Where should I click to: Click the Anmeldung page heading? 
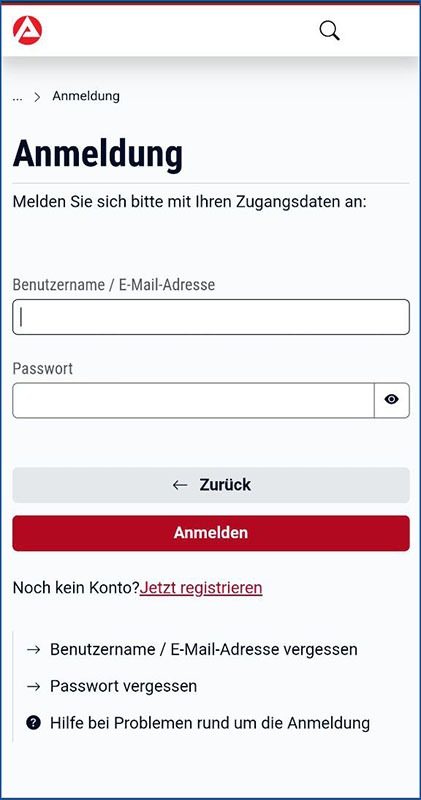click(x=97, y=153)
